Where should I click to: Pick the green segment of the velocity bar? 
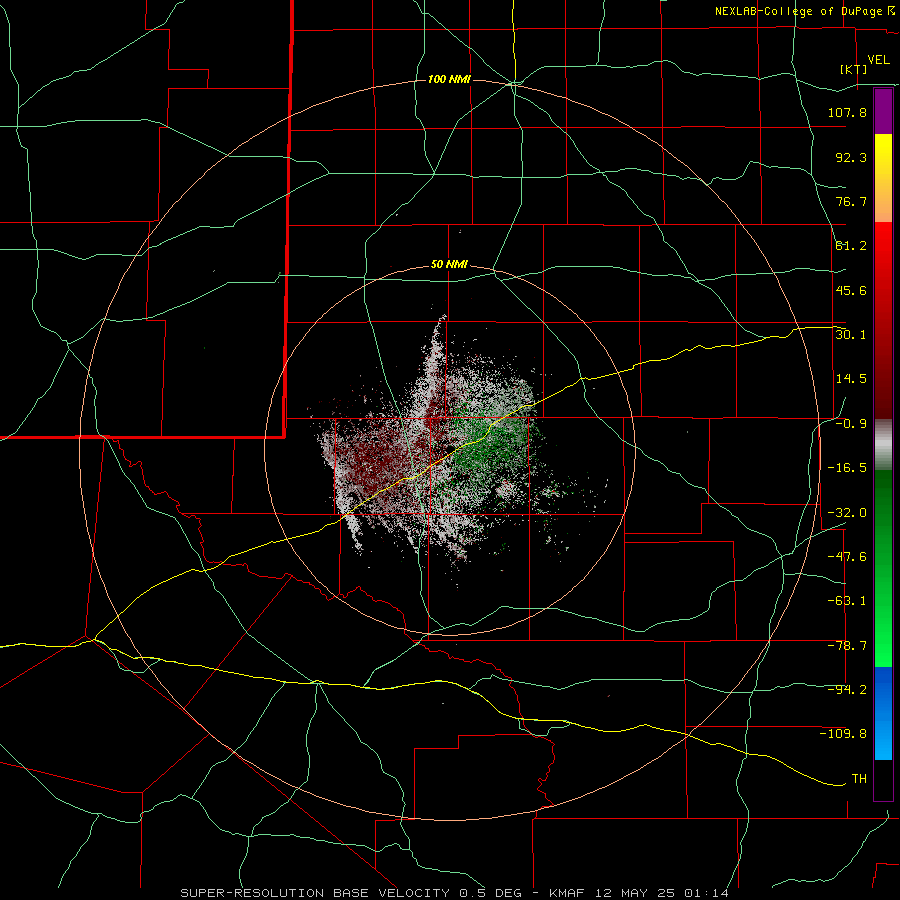click(x=883, y=568)
